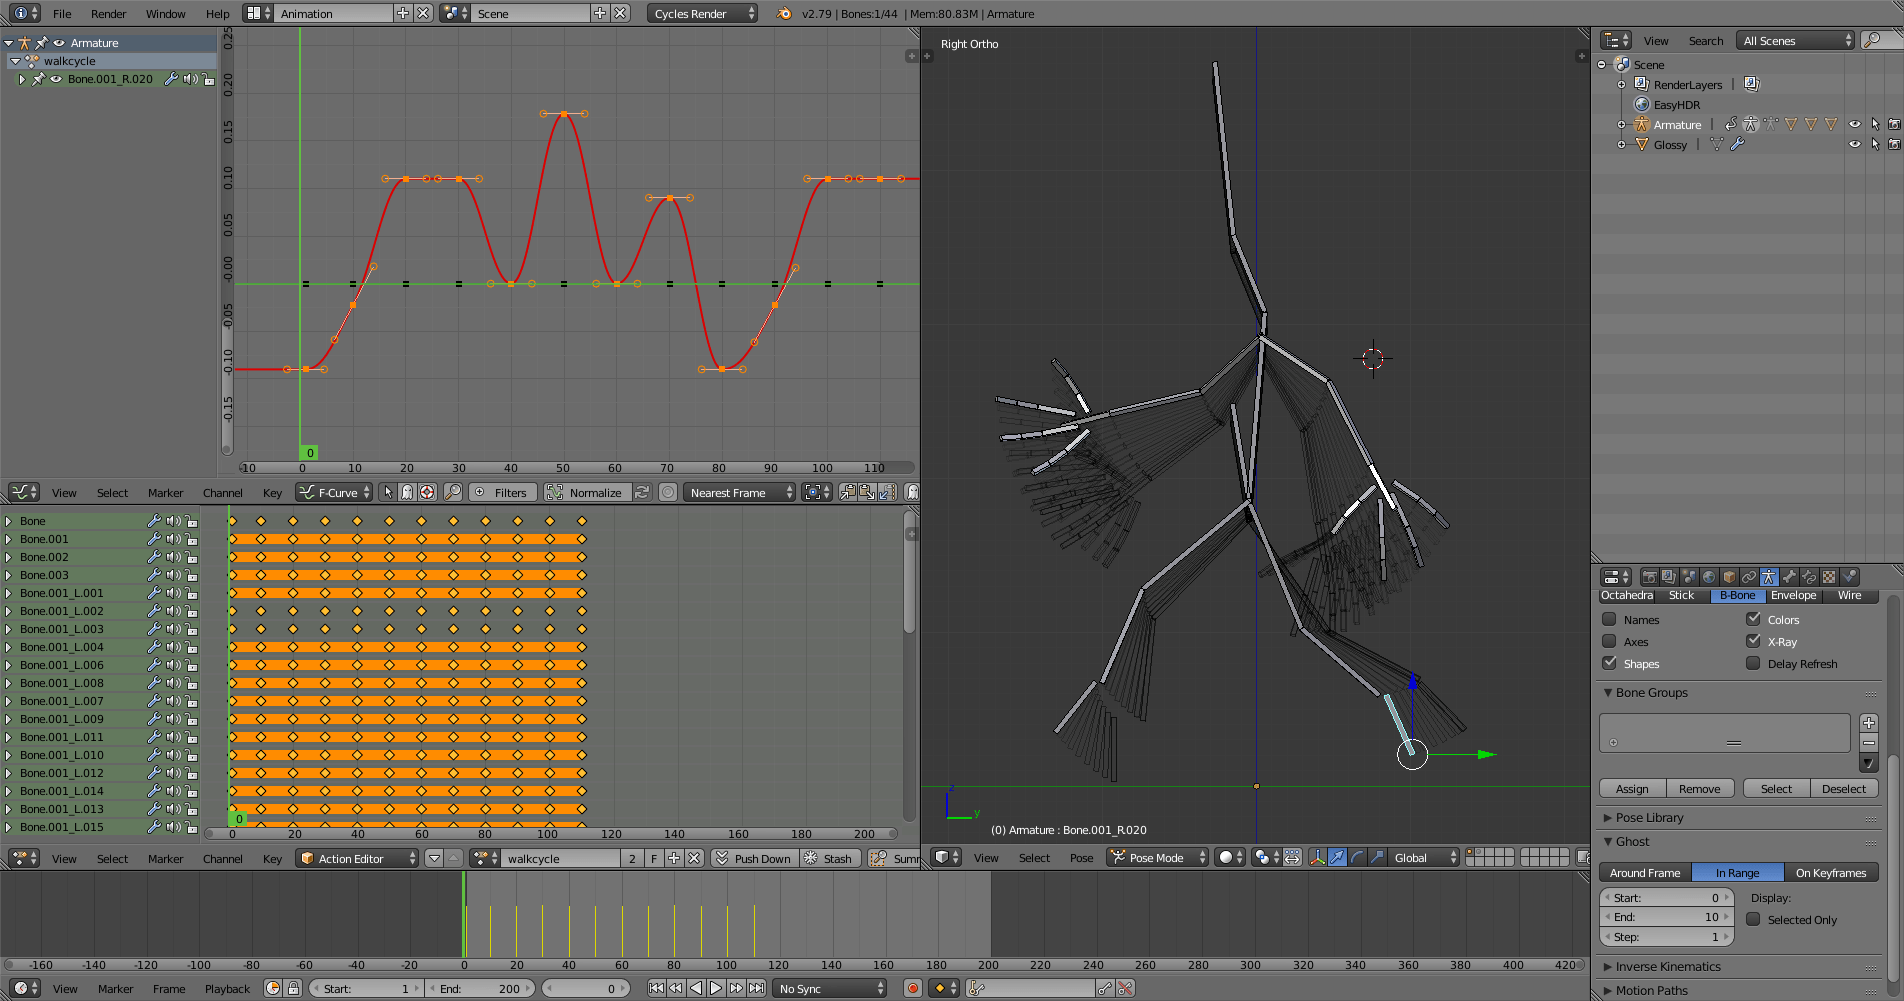Click the Push Down button in Action Editor header
Screen dimensions: 1904x1001
click(x=753, y=857)
